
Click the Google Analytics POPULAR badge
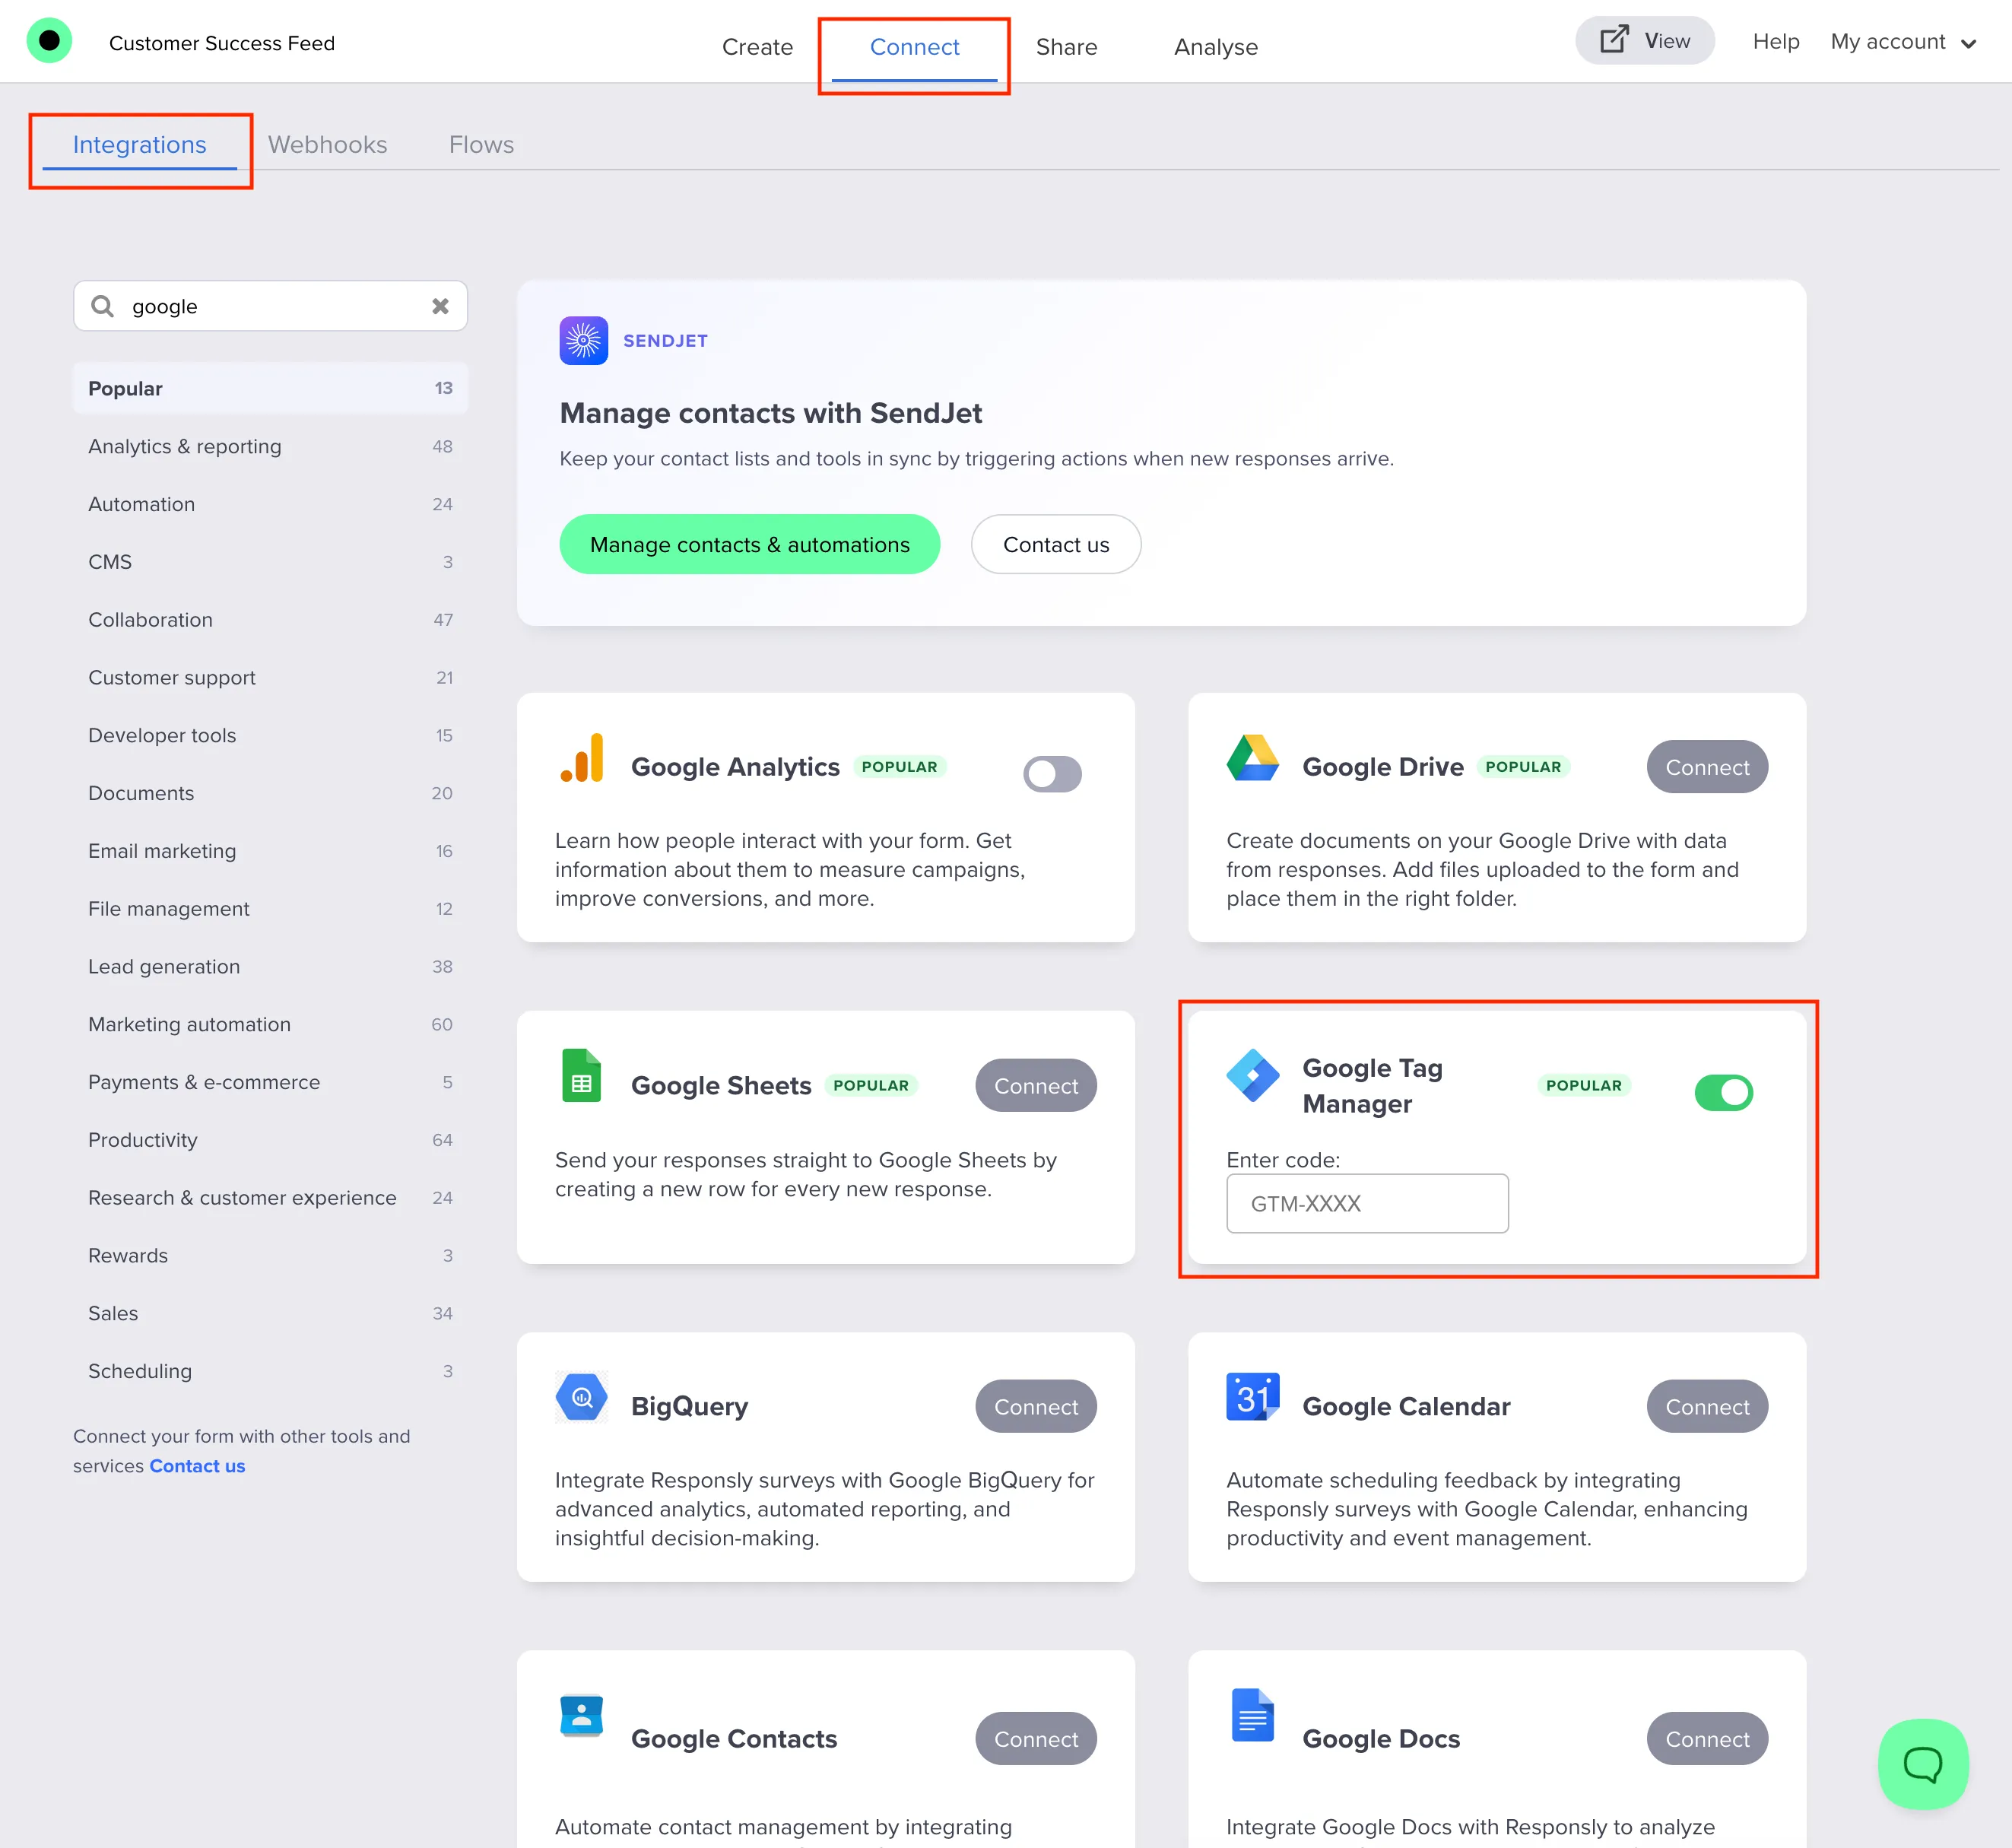coord(899,767)
